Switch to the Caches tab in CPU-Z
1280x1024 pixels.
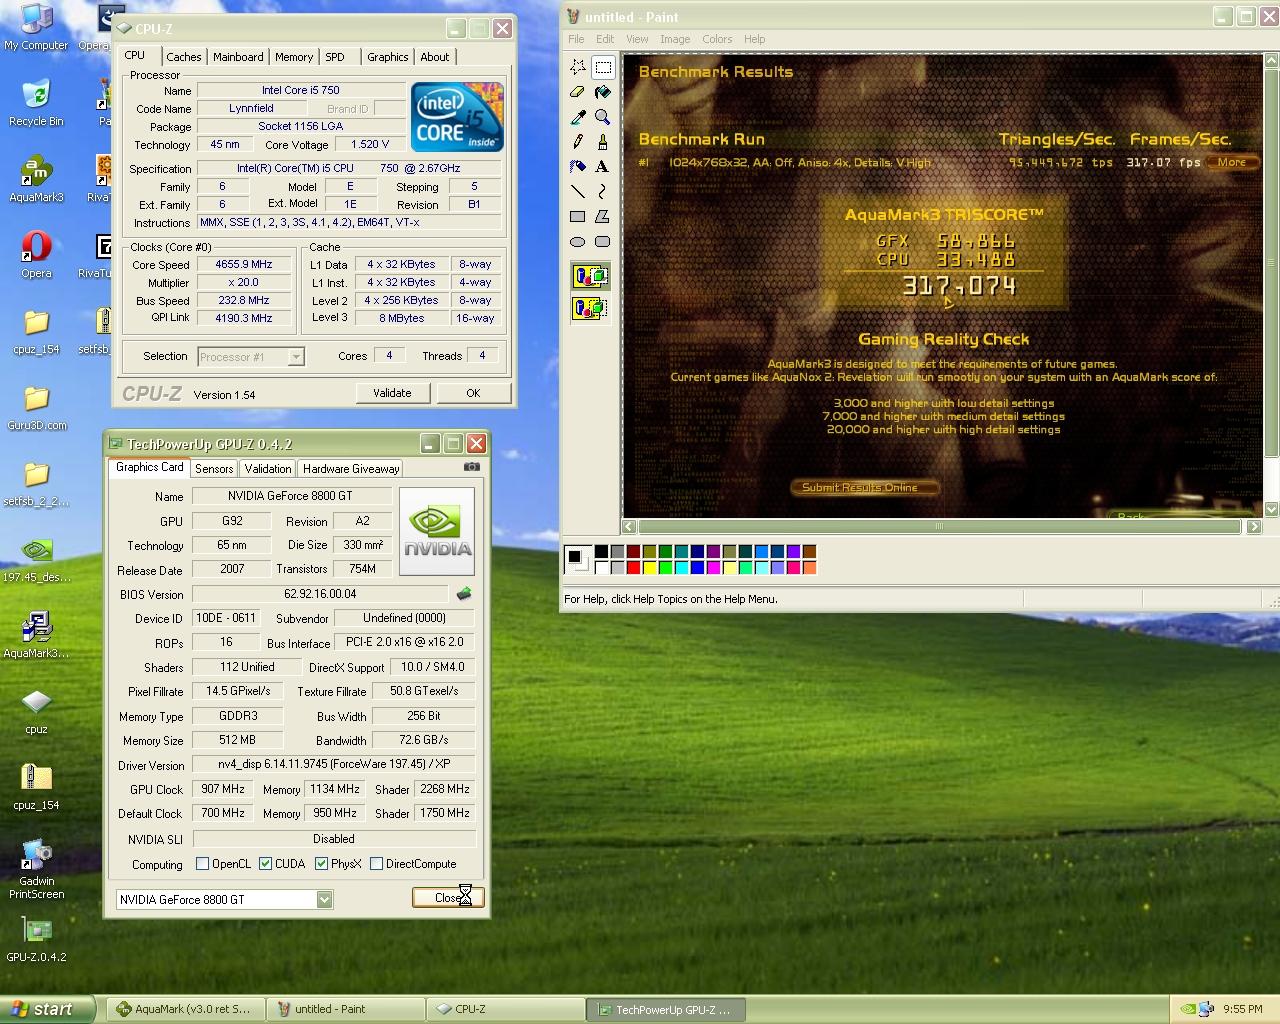(184, 57)
